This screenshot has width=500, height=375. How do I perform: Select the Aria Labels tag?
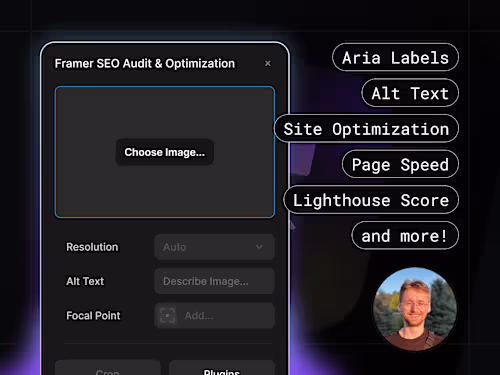point(395,57)
